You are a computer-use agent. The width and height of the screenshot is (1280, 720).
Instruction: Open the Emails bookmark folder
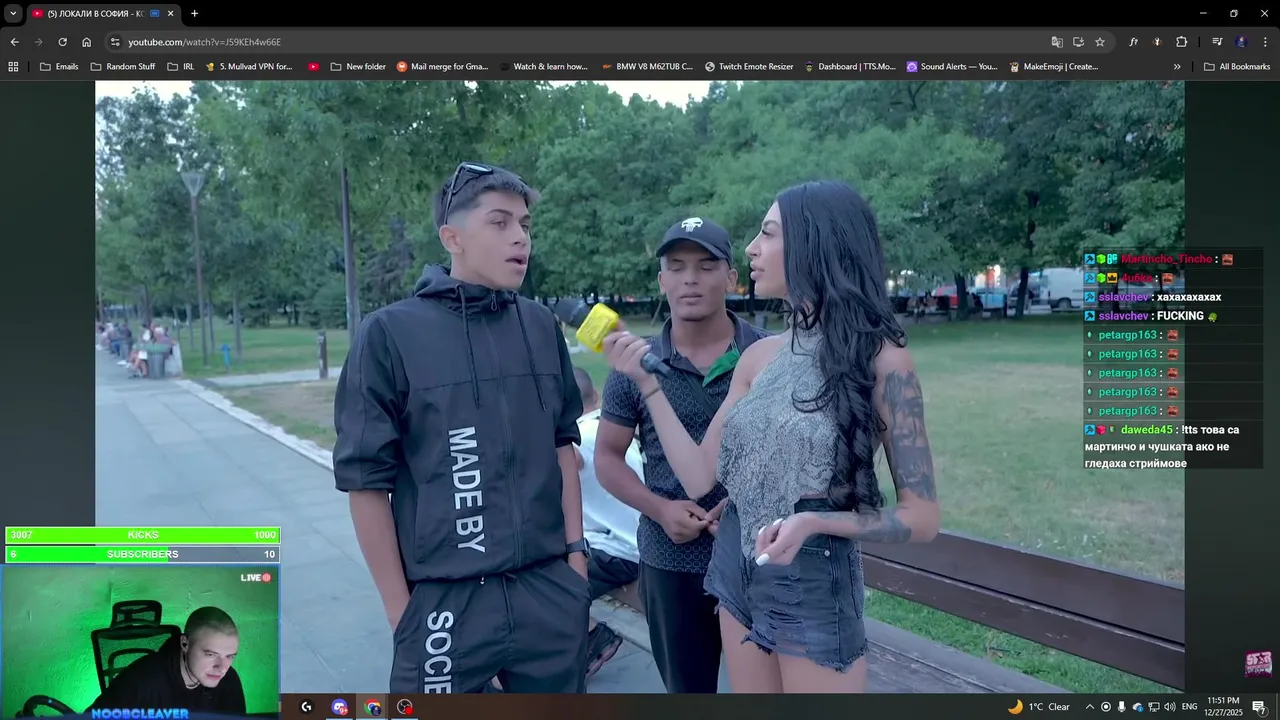(59, 67)
